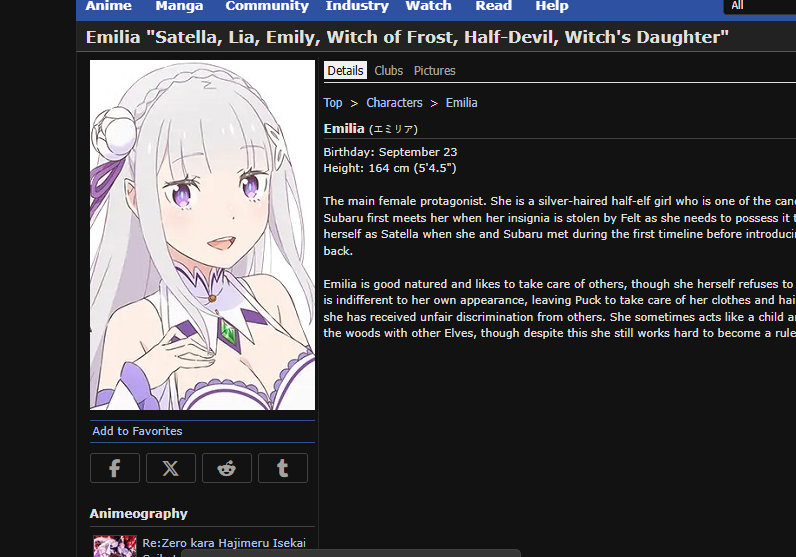Expand the All search category dropdown

coord(759,6)
